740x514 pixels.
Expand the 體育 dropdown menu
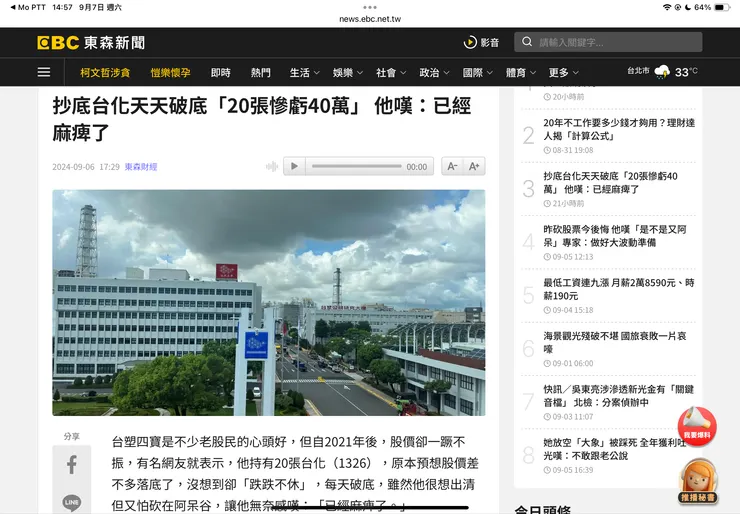(521, 73)
